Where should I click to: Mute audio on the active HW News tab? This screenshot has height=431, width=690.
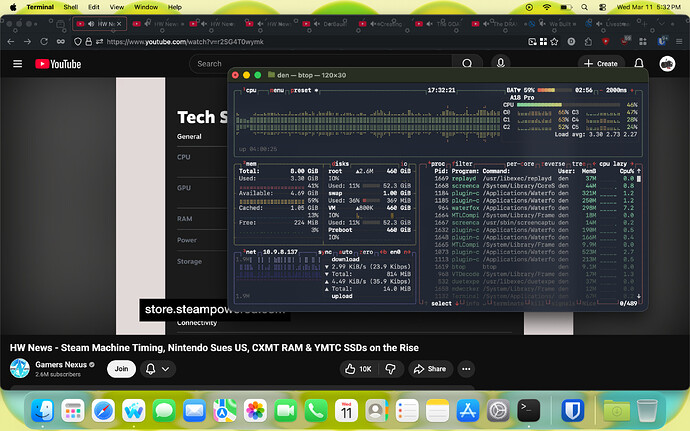coord(91,24)
